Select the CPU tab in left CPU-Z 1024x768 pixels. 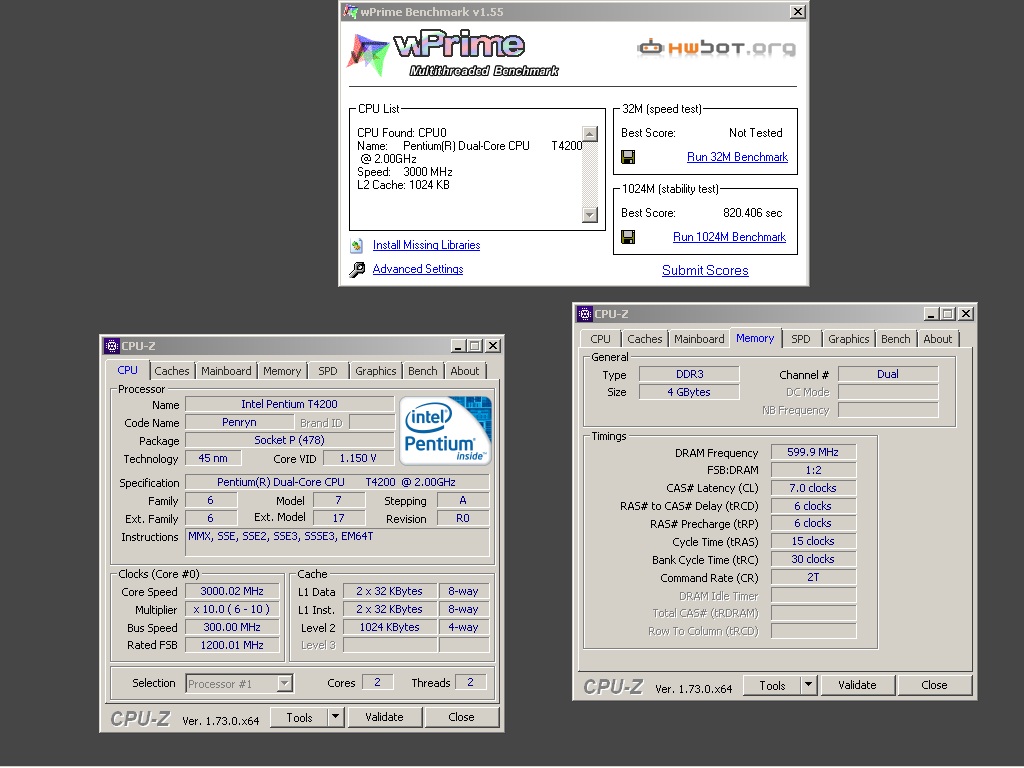tap(127, 370)
